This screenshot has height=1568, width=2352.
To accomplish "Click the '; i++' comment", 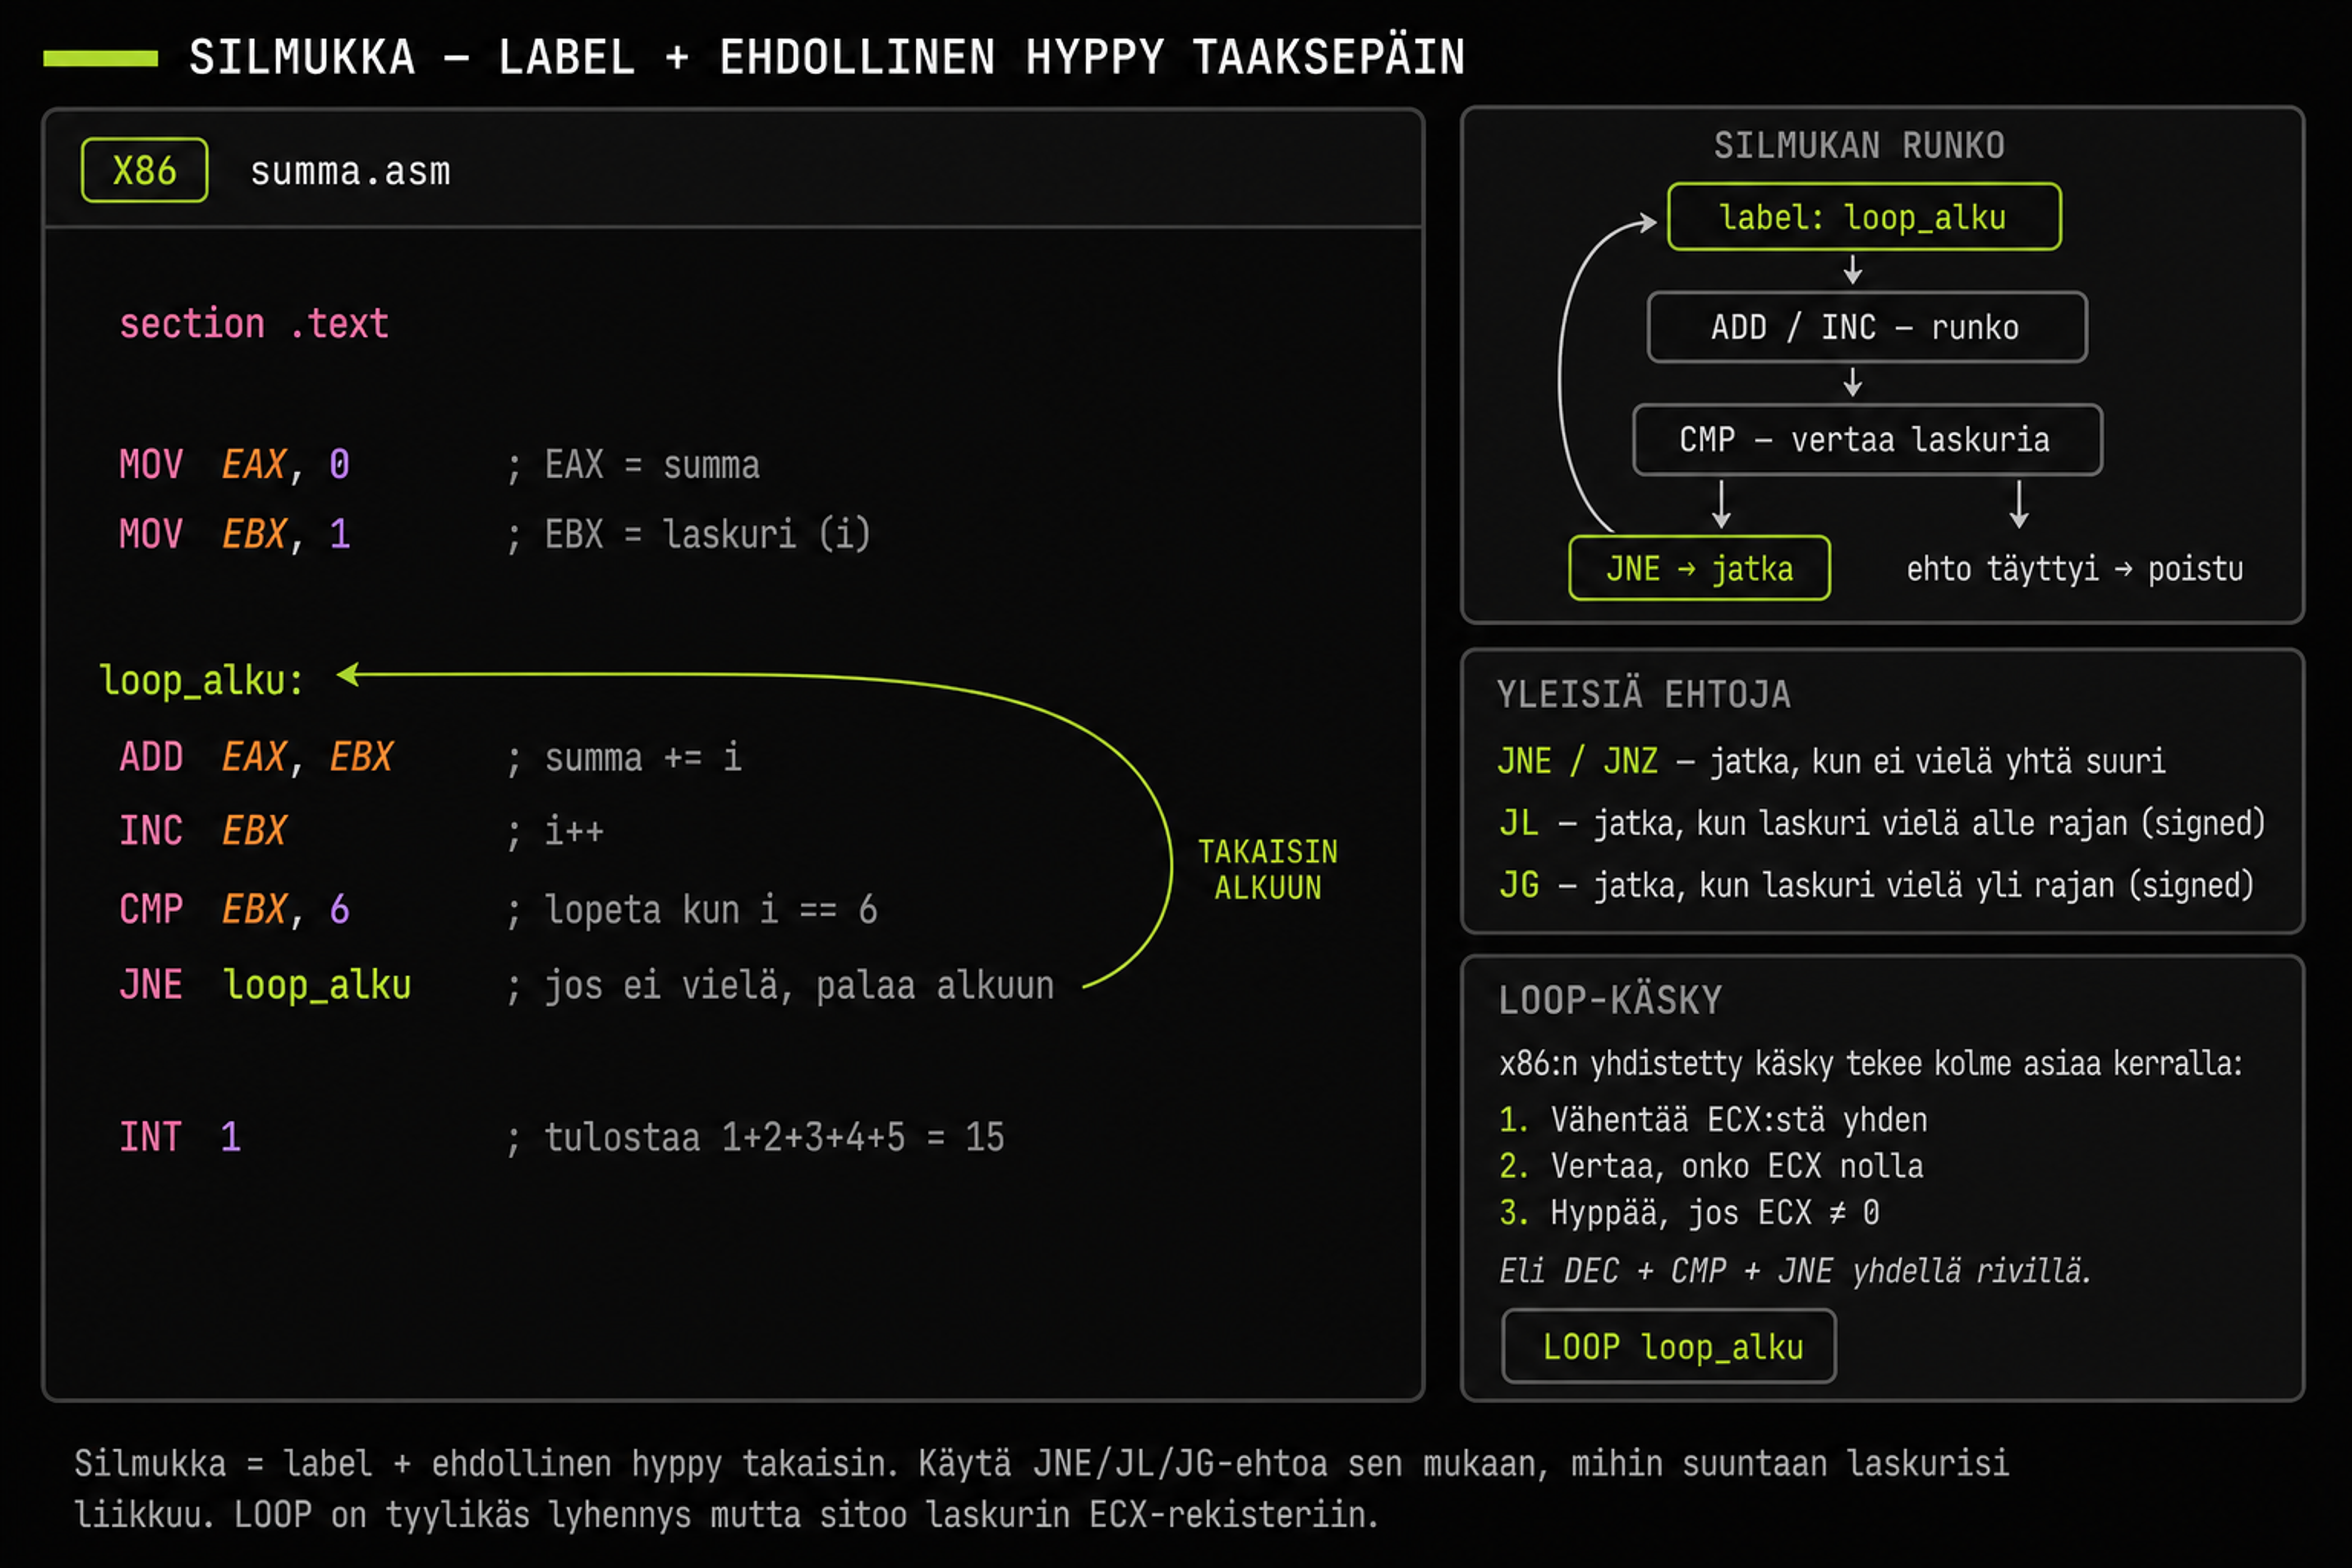I will click(556, 831).
